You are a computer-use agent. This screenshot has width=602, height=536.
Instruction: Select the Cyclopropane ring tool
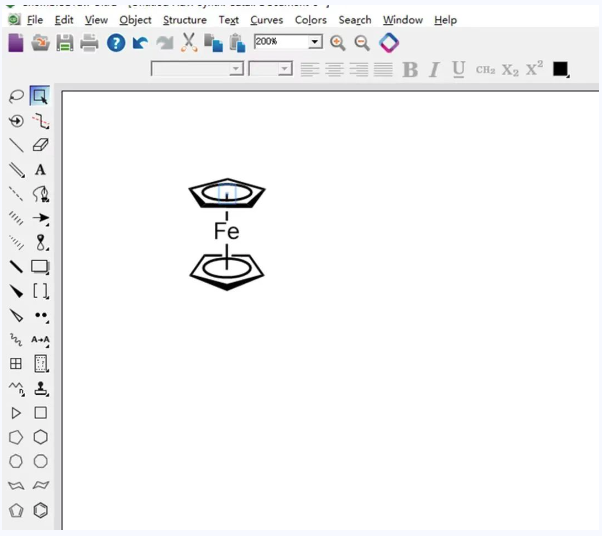pos(16,413)
